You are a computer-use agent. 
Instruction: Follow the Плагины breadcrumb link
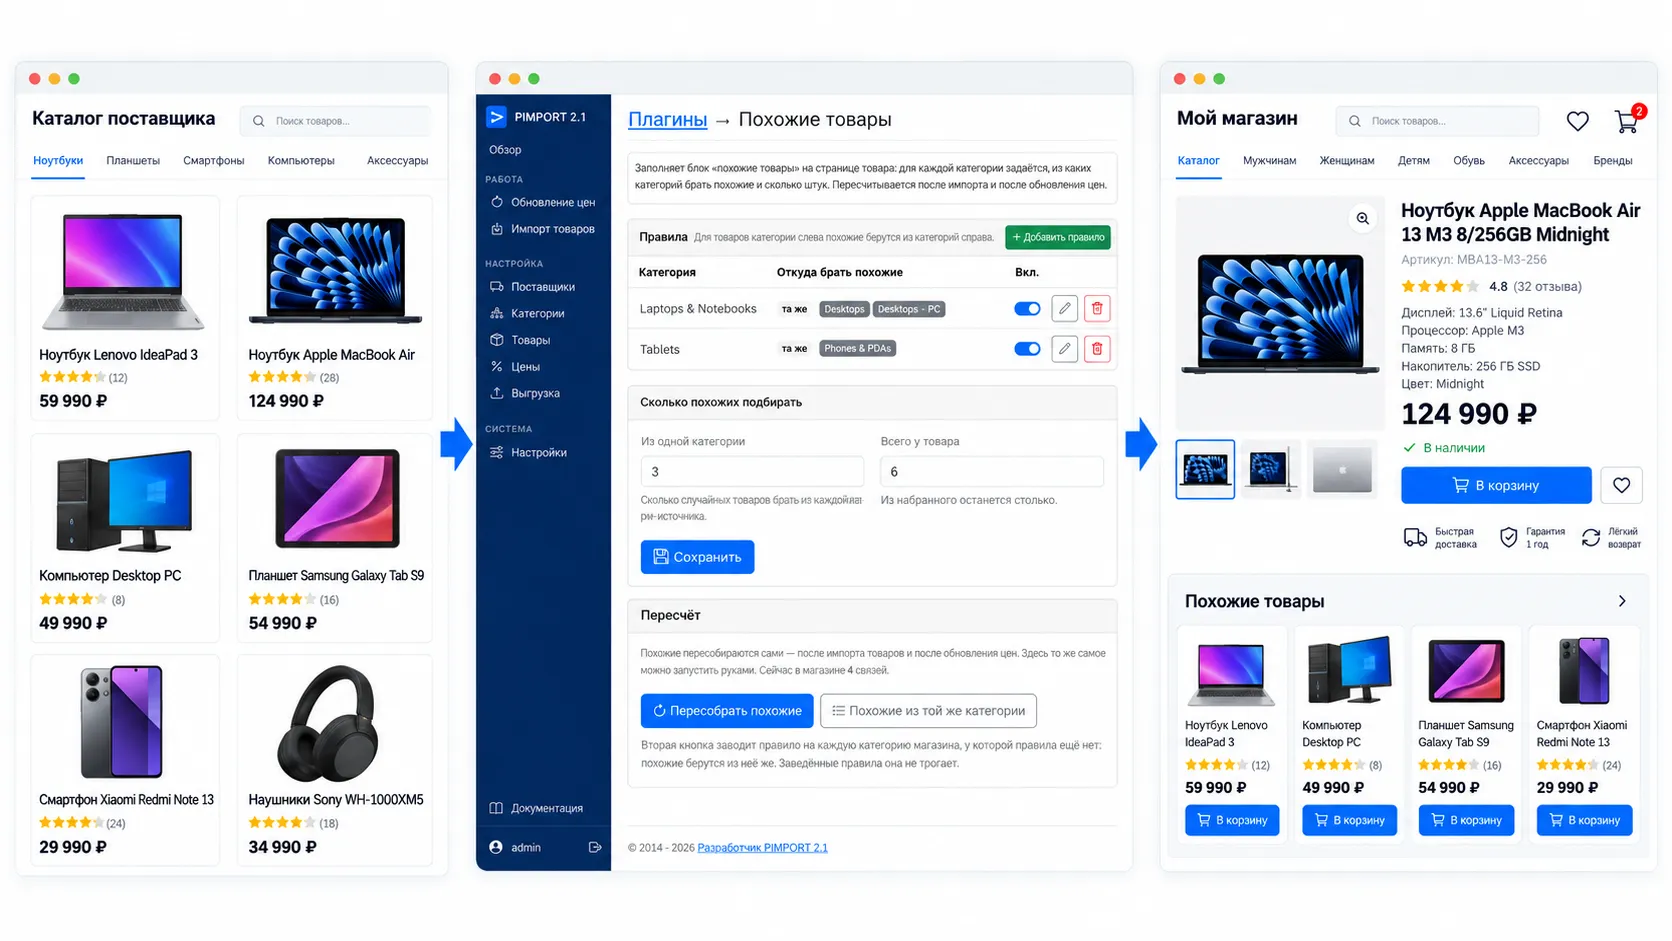[667, 120]
